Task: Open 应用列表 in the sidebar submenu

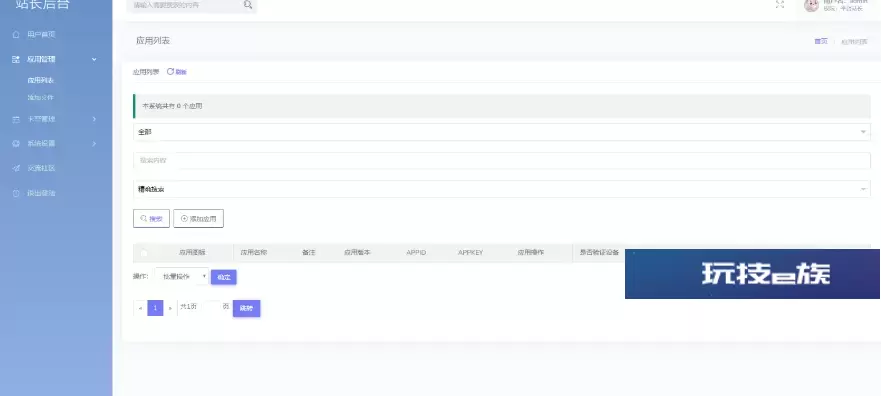Action: [40, 80]
